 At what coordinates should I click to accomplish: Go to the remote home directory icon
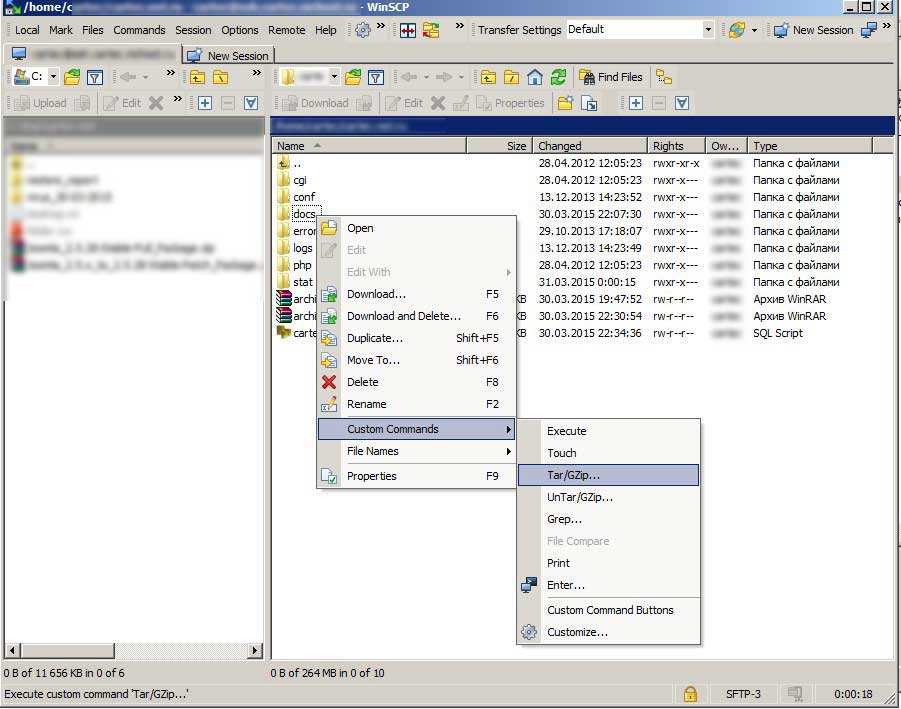pos(535,77)
